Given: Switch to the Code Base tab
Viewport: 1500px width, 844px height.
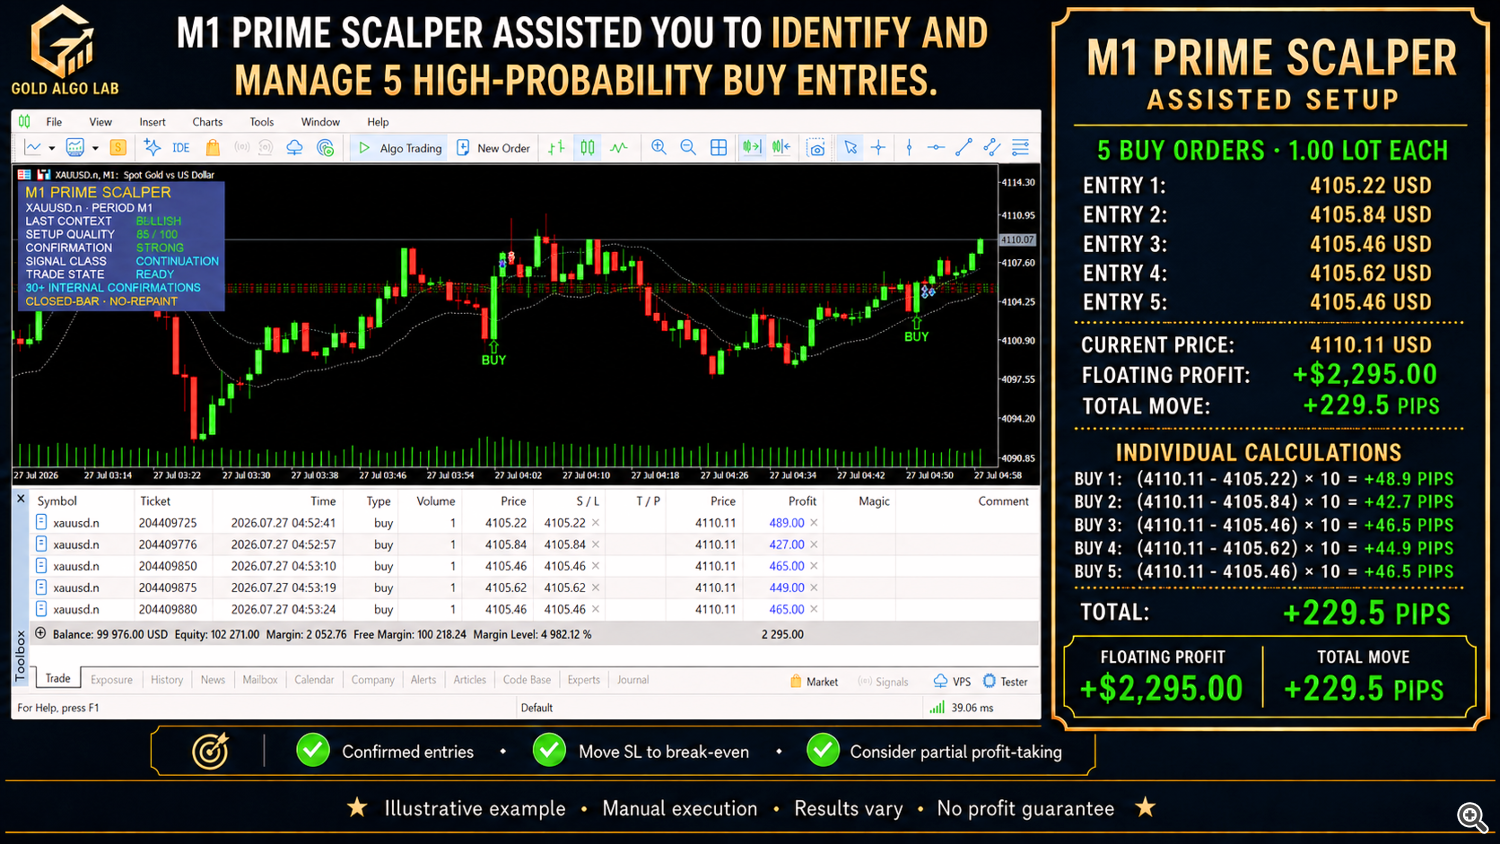Looking at the screenshot, I should point(527,680).
